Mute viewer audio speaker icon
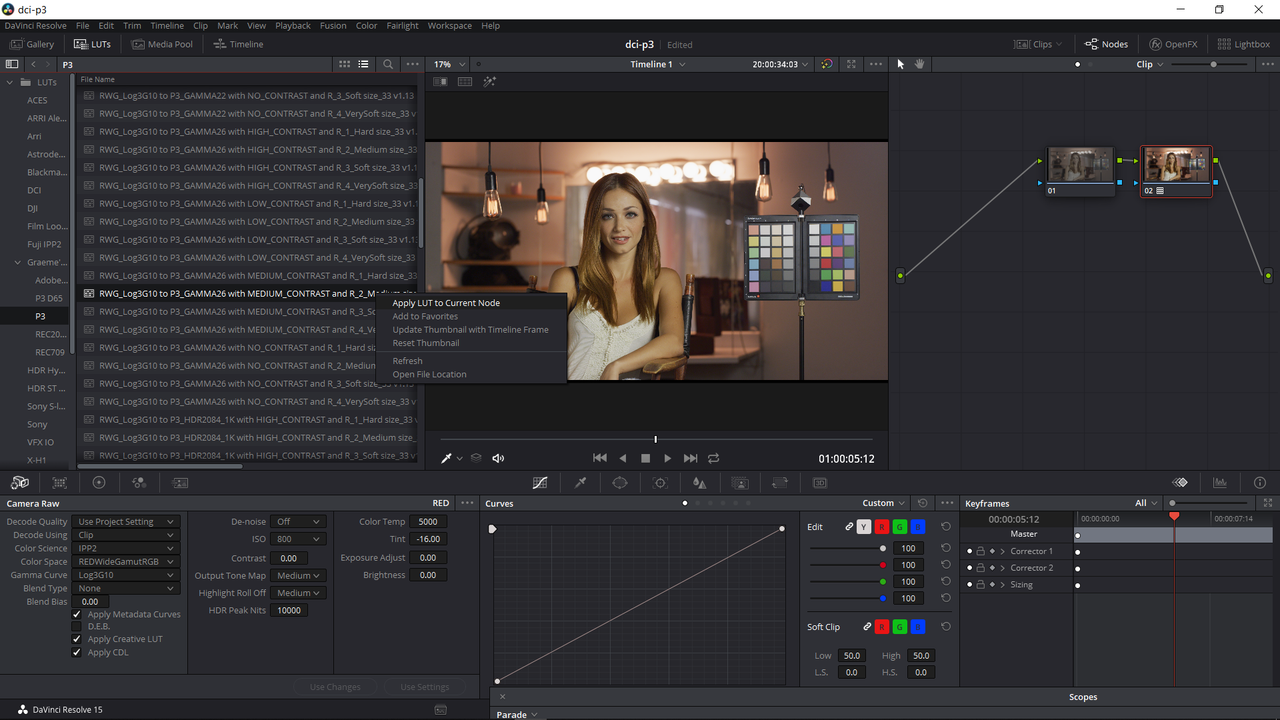Screen dimensions: 1280x720 [498, 458]
